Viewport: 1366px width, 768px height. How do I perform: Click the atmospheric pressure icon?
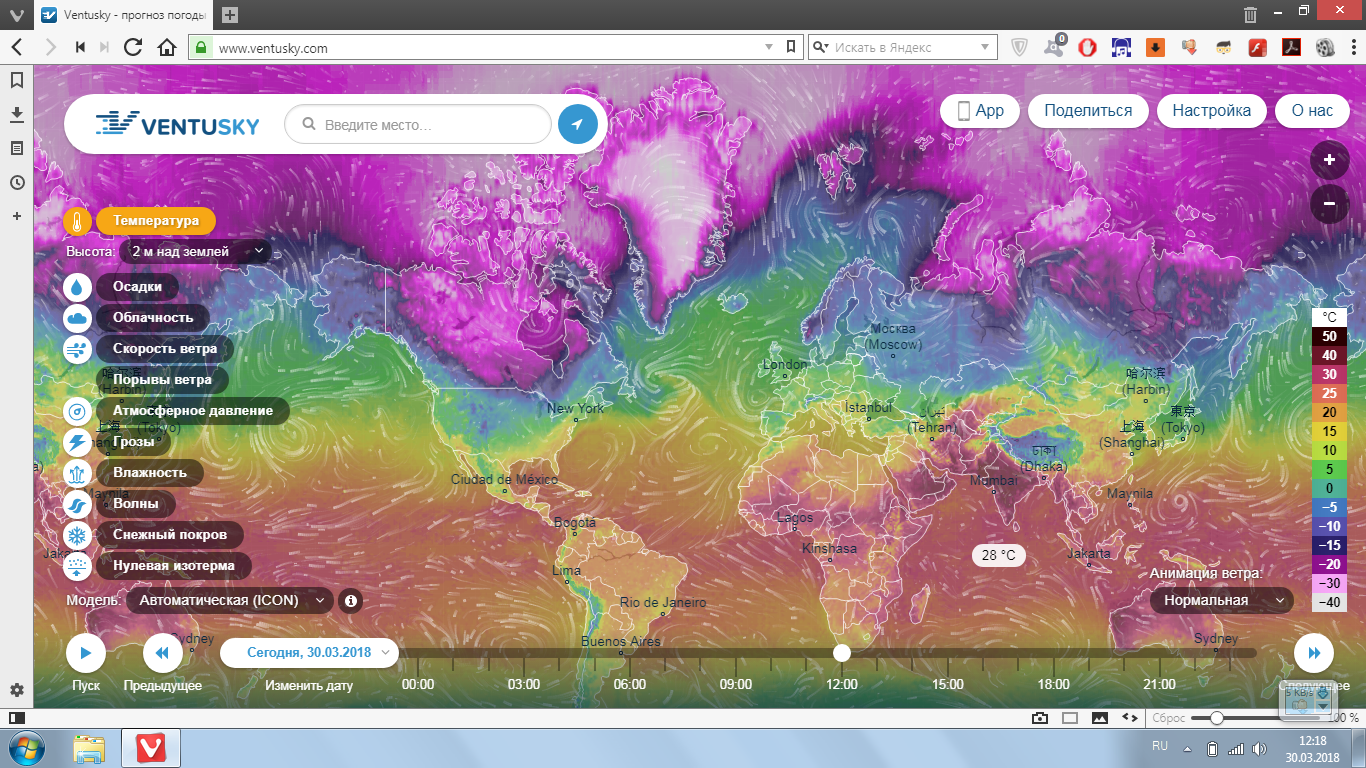[78, 411]
